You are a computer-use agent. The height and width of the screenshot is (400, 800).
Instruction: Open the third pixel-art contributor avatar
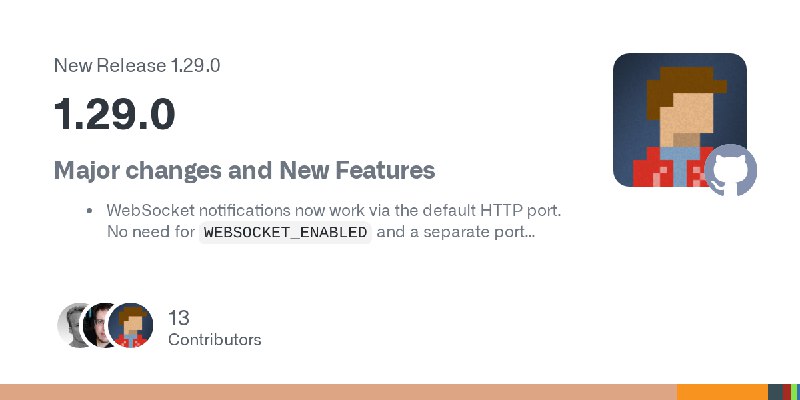point(131,325)
